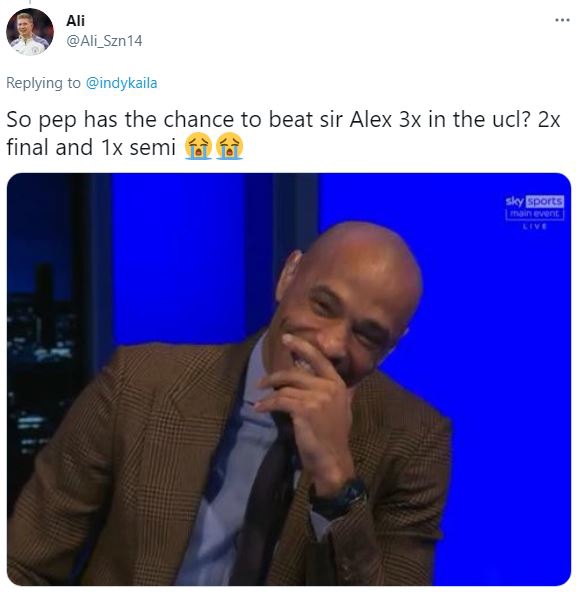Click the word ucl? in the tweet
This screenshot has height=594, width=579.
[x=502, y=119]
